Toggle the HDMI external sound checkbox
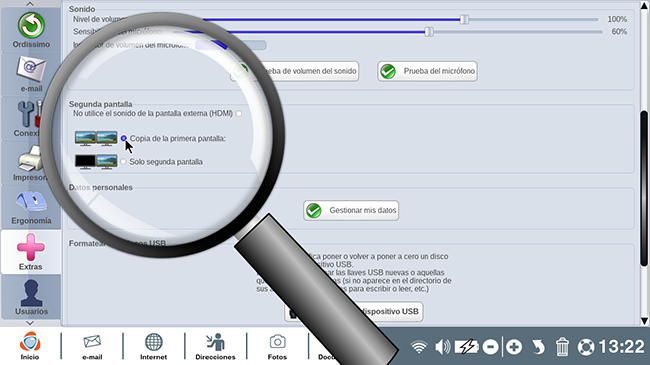This screenshot has height=365, width=650. (x=239, y=113)
